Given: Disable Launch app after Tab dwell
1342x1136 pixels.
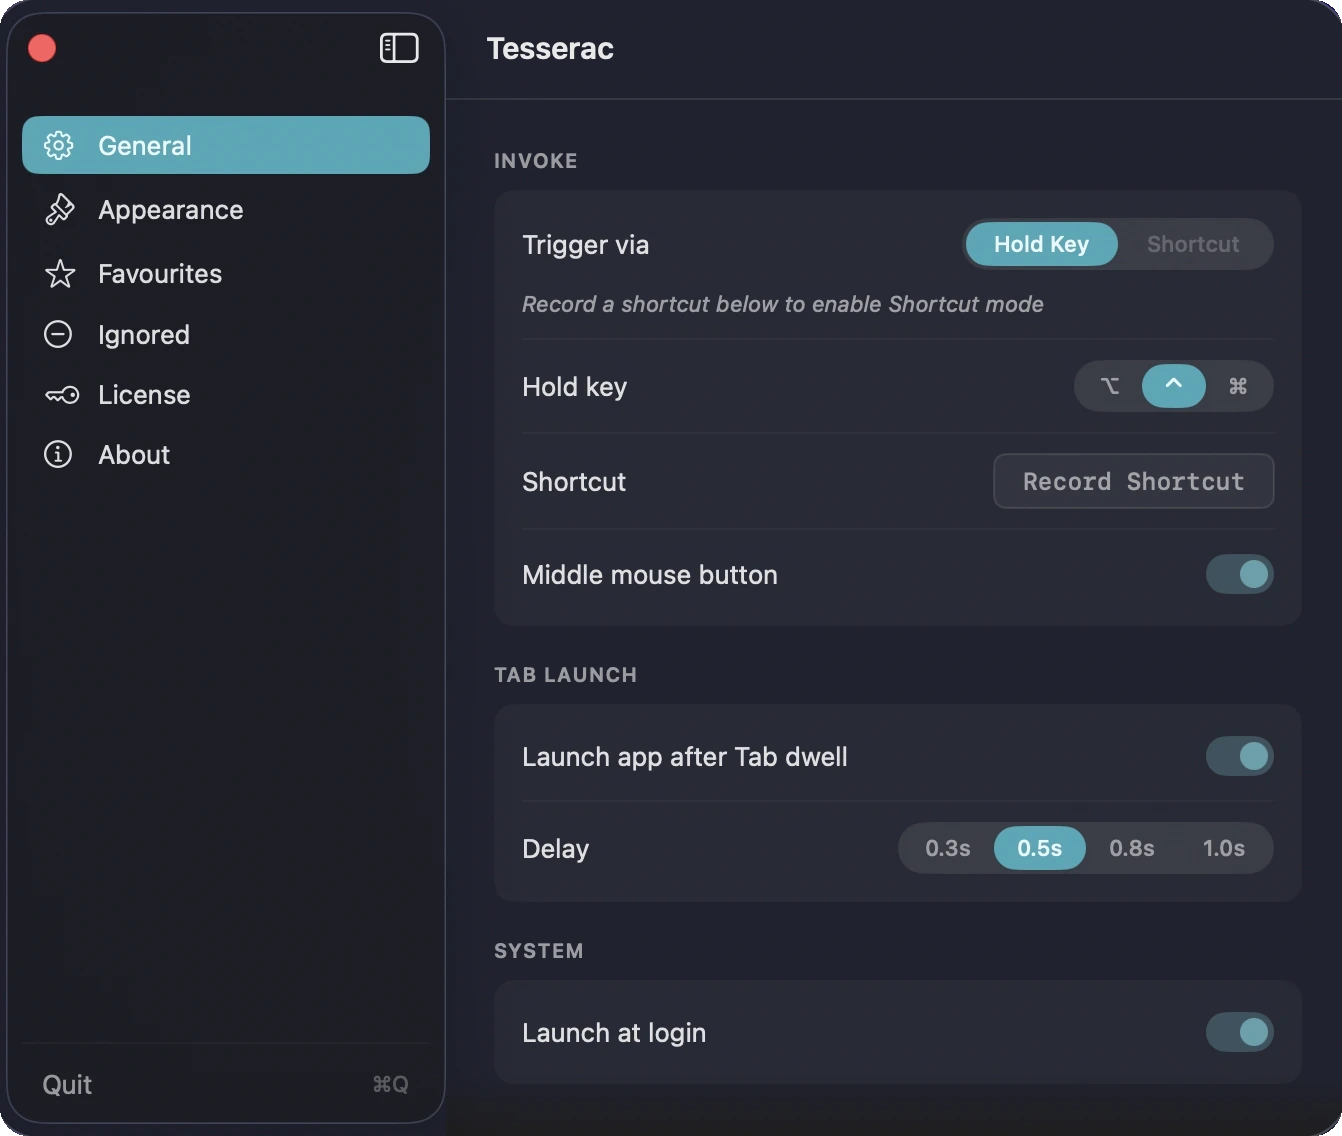Looking at the screenshot, I should 1239,756.
